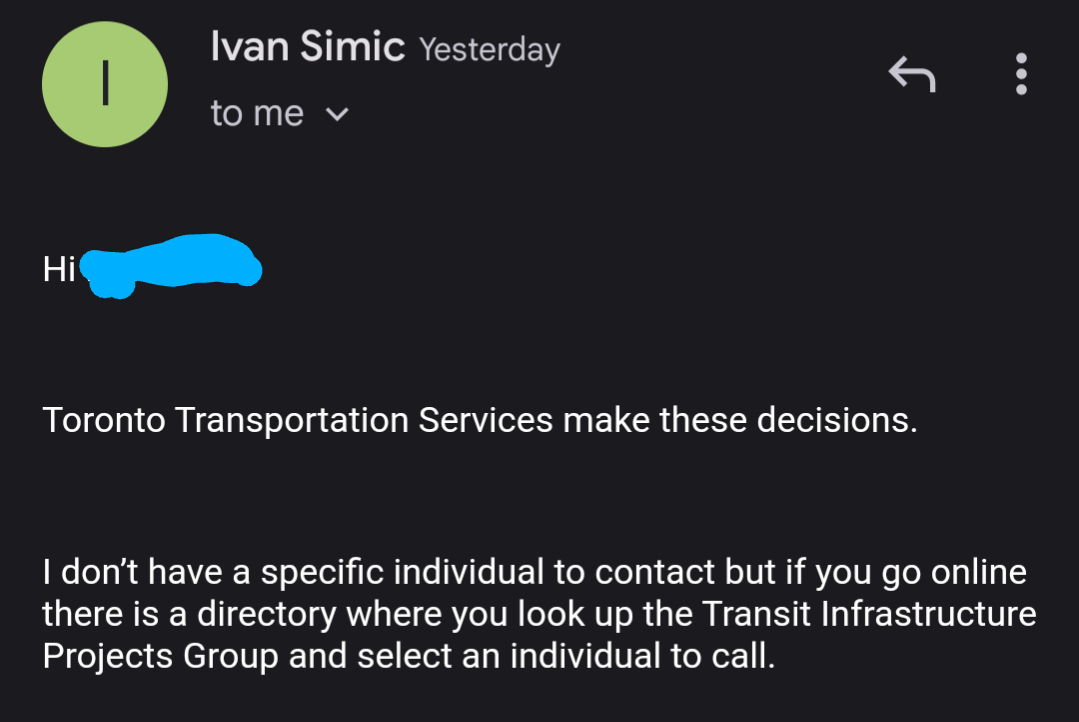Viewport: 1079px width, 722px height.
Task: Open the three-dot more options menu
Action: coord(1021,74)
